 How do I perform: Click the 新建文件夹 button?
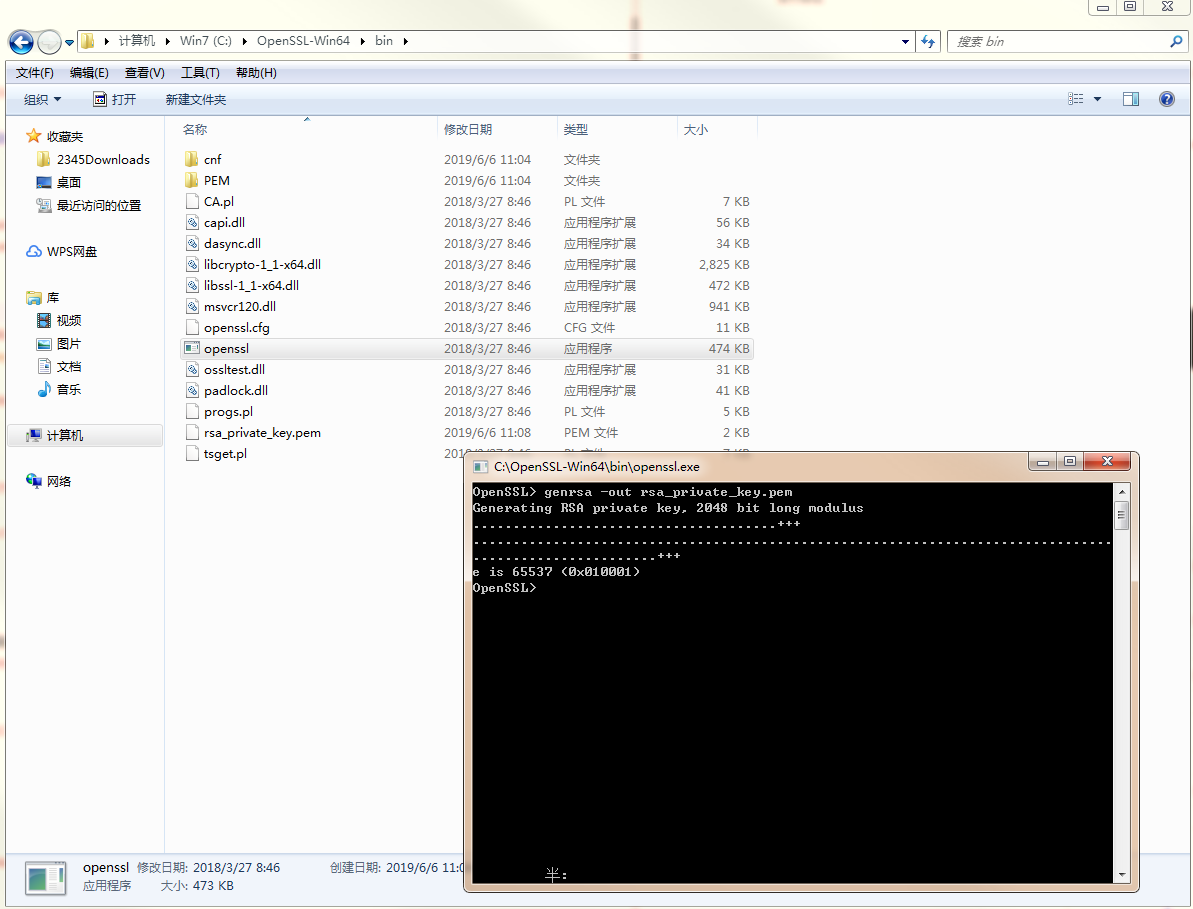point(196,100)
